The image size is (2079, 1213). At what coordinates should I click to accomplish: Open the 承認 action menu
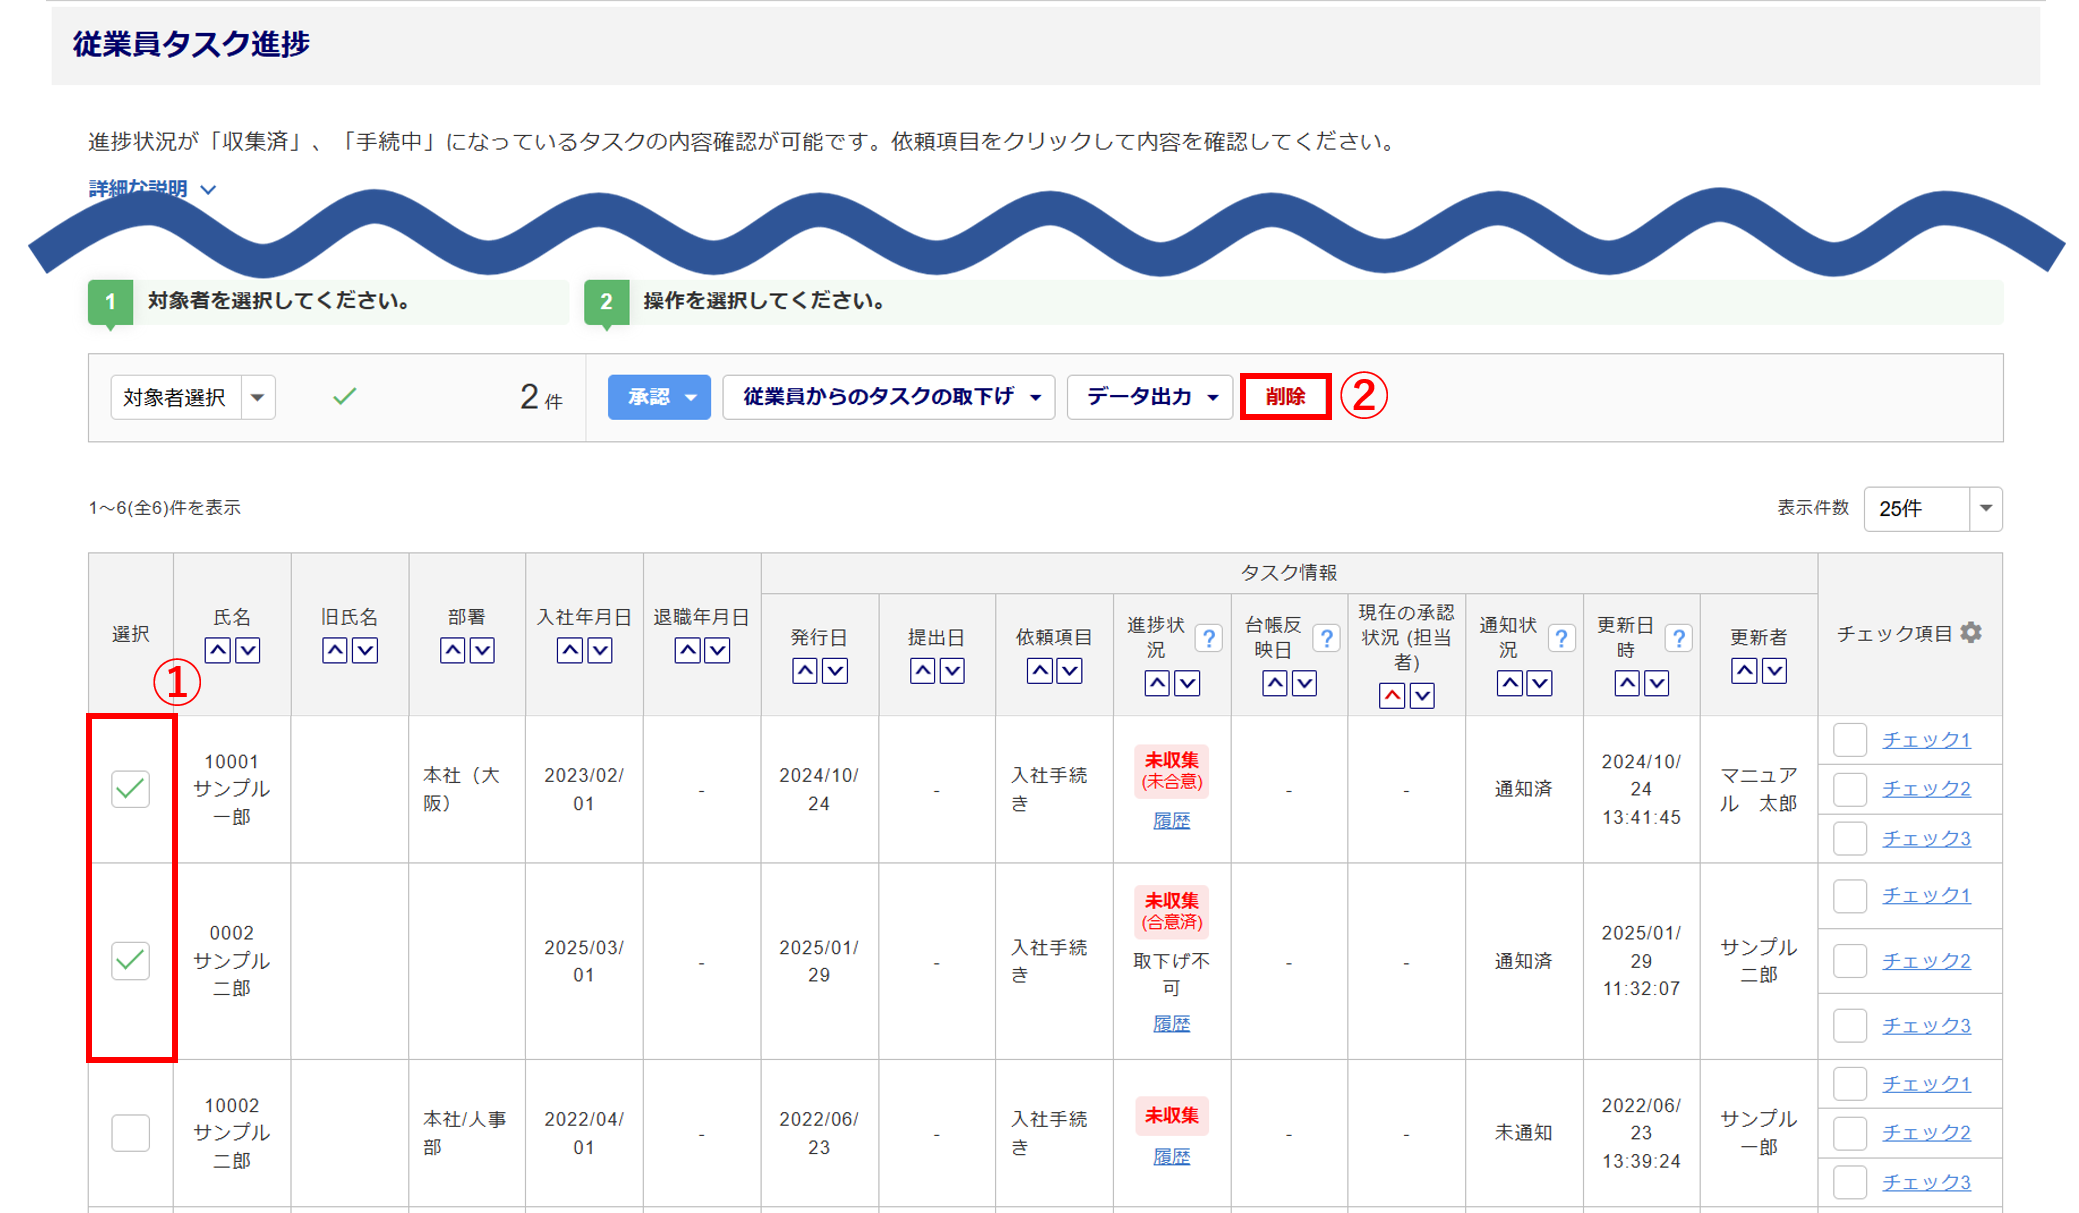pos(659,397)
